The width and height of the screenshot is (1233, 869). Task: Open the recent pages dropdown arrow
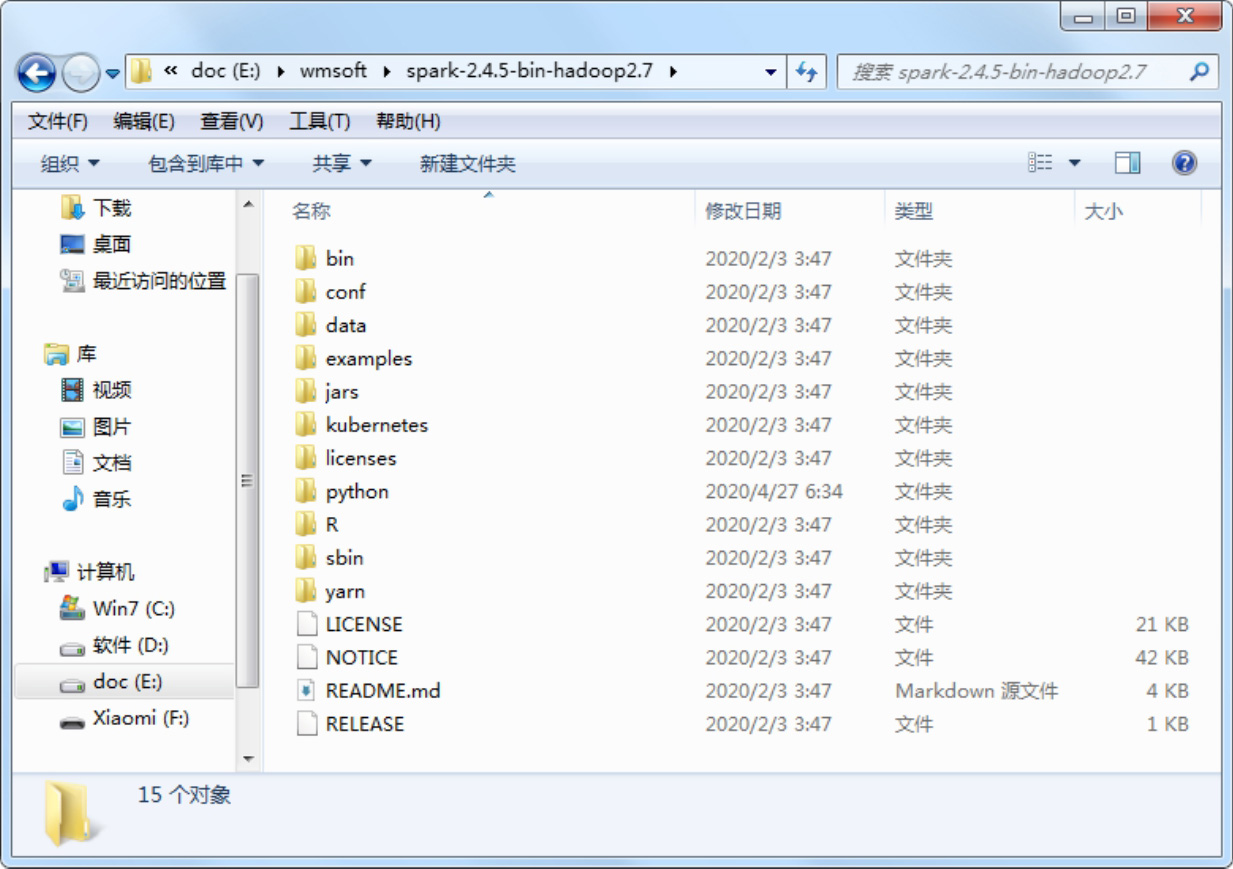tap(112, 73)
